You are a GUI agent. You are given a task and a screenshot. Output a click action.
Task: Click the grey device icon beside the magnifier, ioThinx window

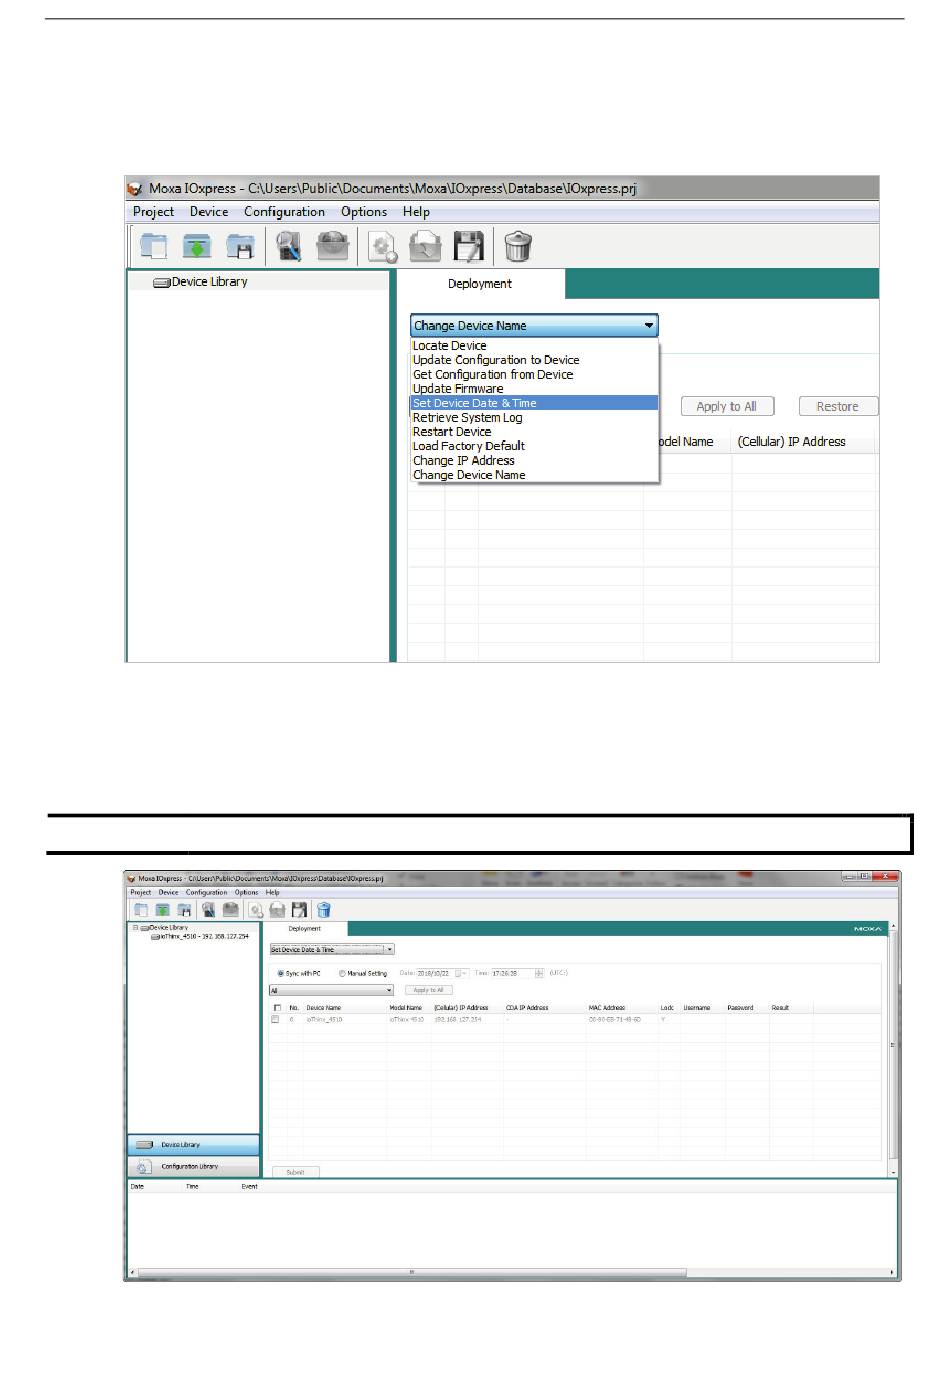click(x=230, y=910)
